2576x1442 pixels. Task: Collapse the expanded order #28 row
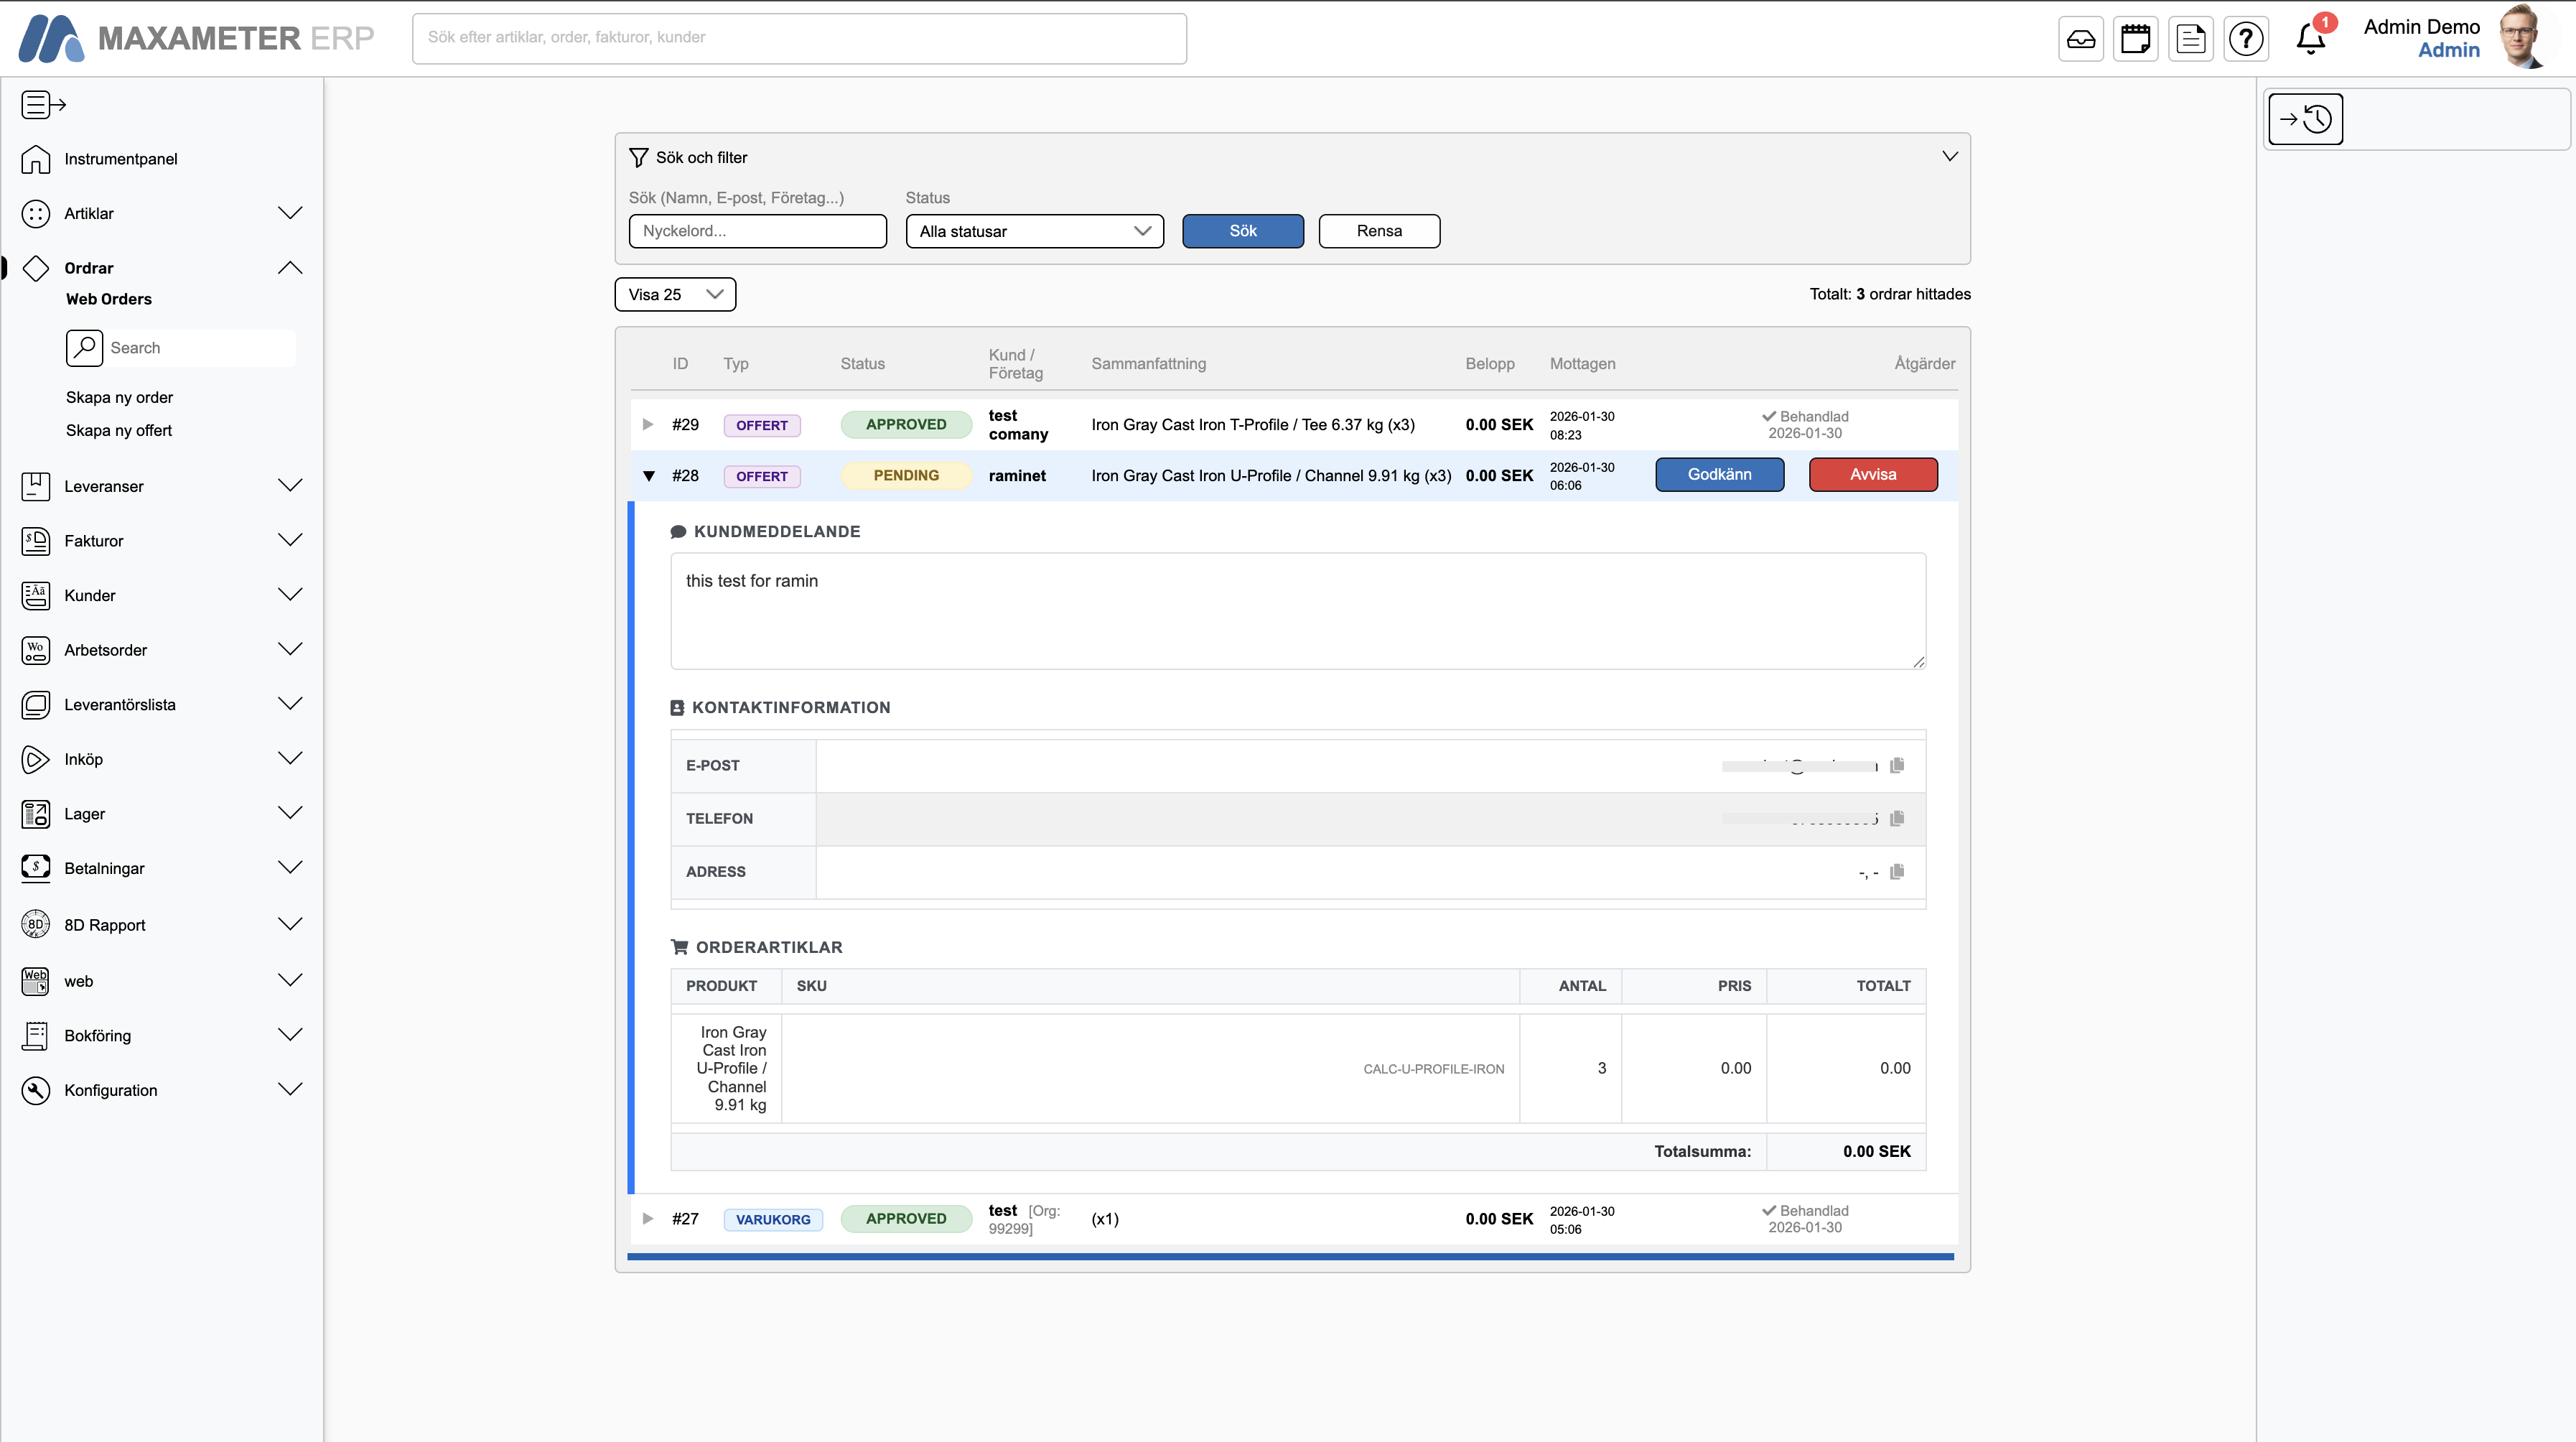click(648, 475)
